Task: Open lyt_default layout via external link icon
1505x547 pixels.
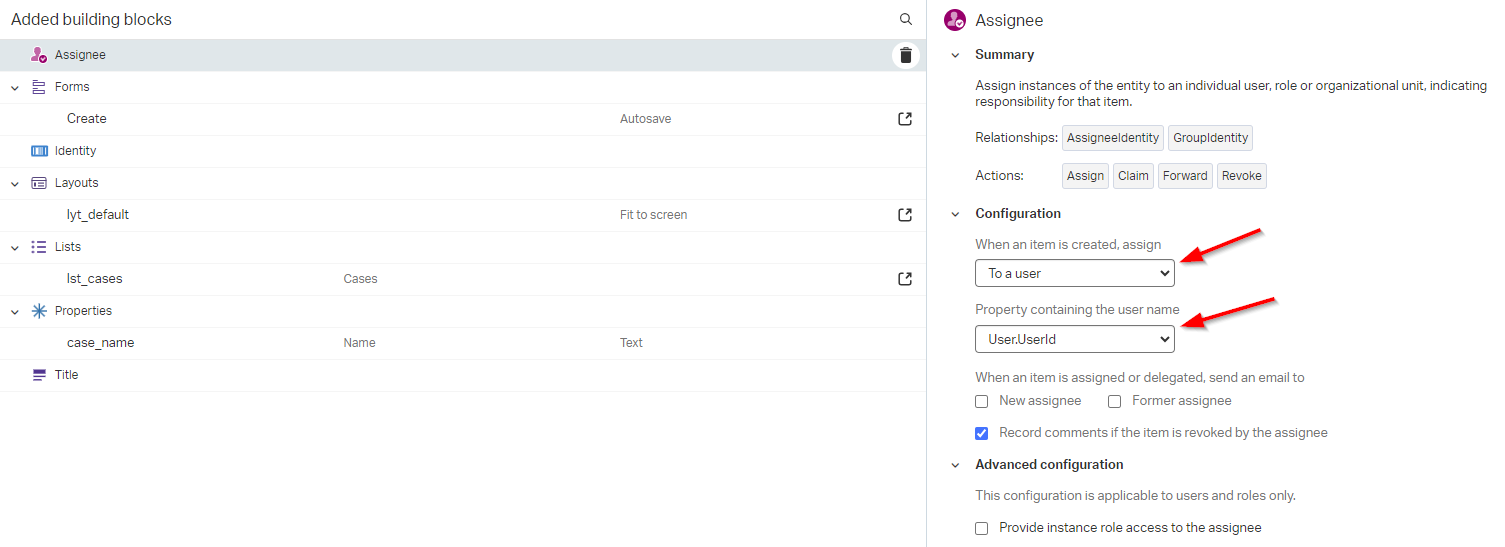Action: [x=905, y=215]
